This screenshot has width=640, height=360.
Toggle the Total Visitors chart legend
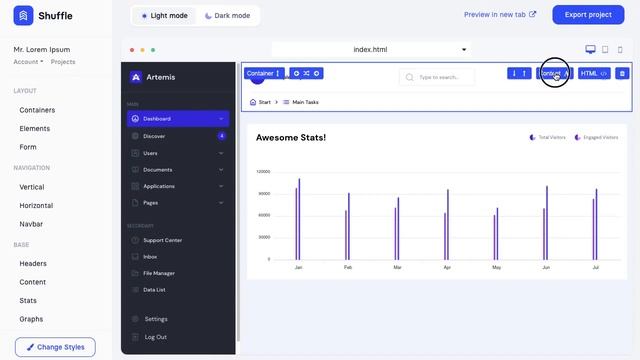[x=547, y=138]
